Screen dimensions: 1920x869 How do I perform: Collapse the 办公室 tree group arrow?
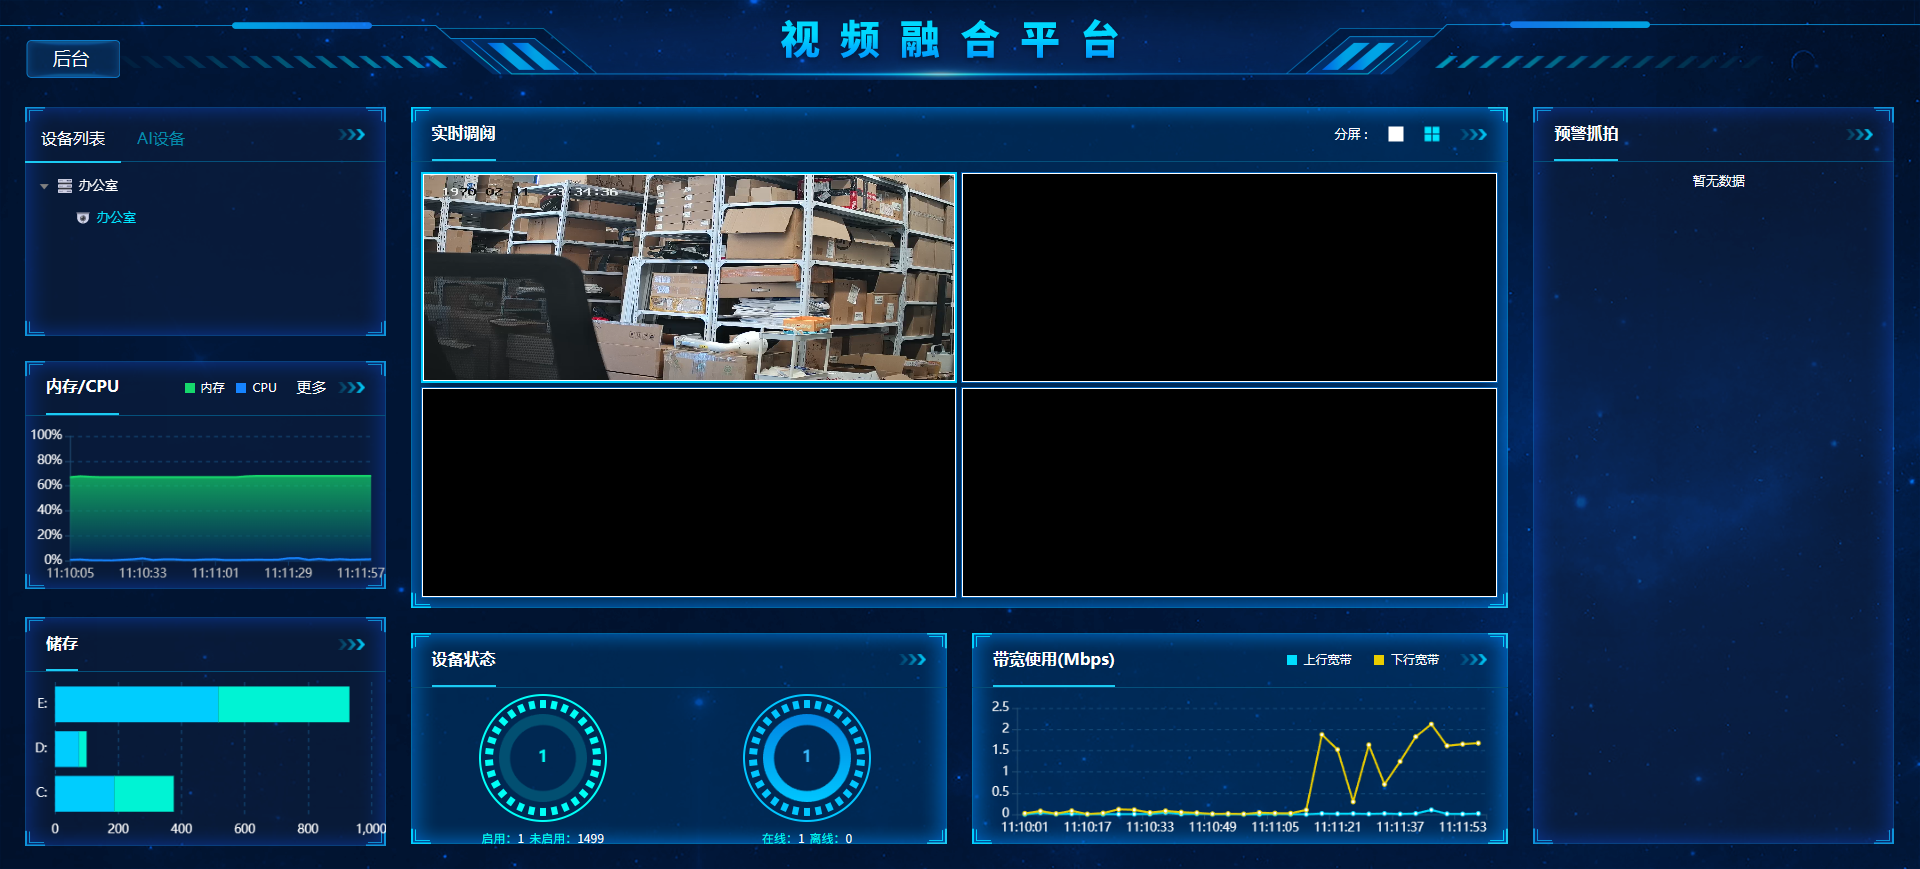click(44, 186)
